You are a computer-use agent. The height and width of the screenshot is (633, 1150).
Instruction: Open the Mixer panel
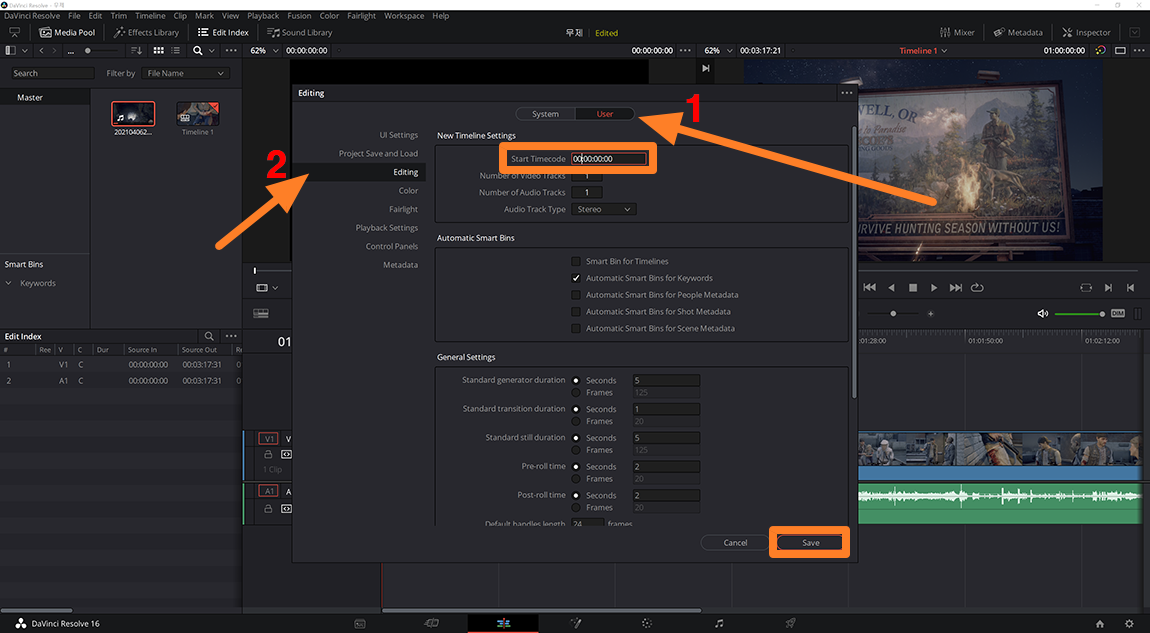(x=957, y=32)
